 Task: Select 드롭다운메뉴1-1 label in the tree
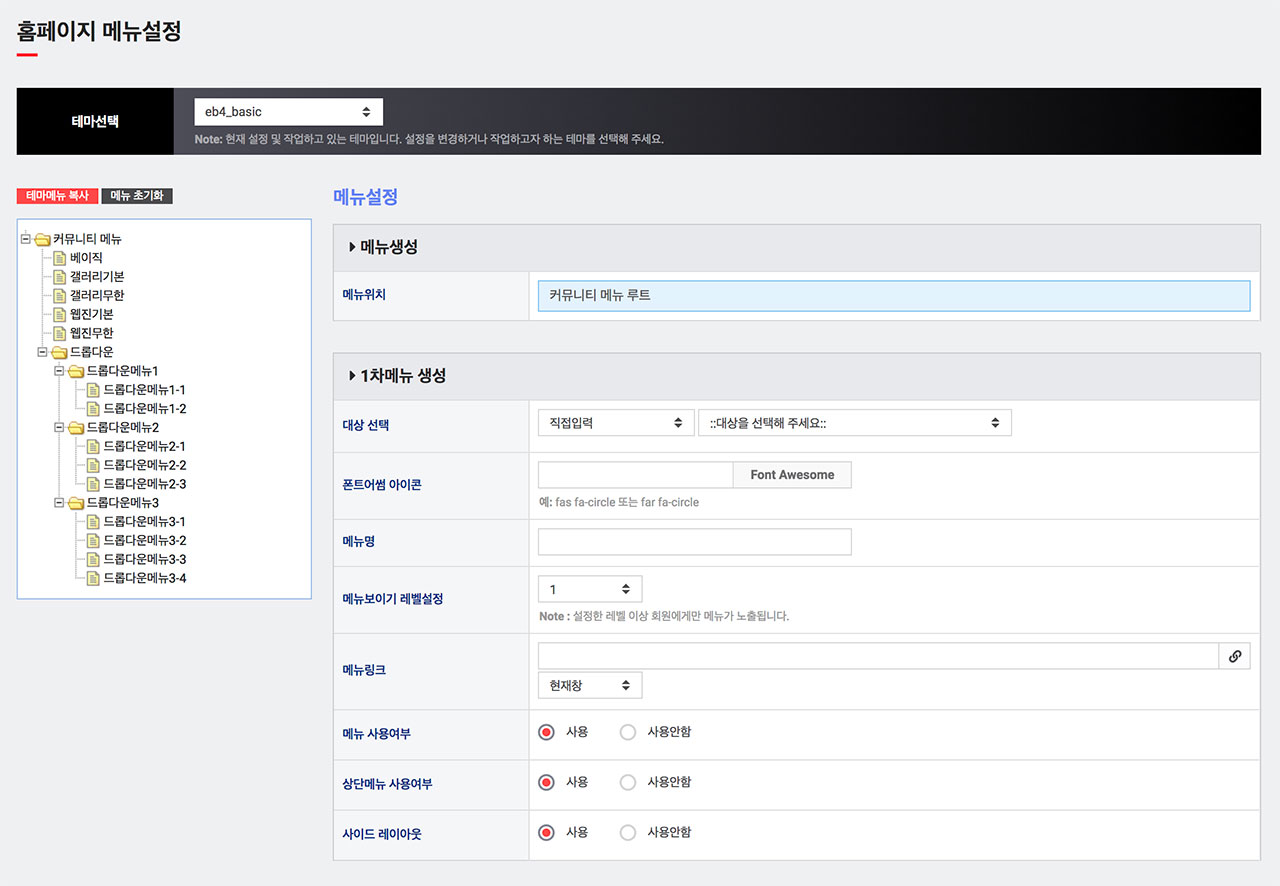pos(145,390)
